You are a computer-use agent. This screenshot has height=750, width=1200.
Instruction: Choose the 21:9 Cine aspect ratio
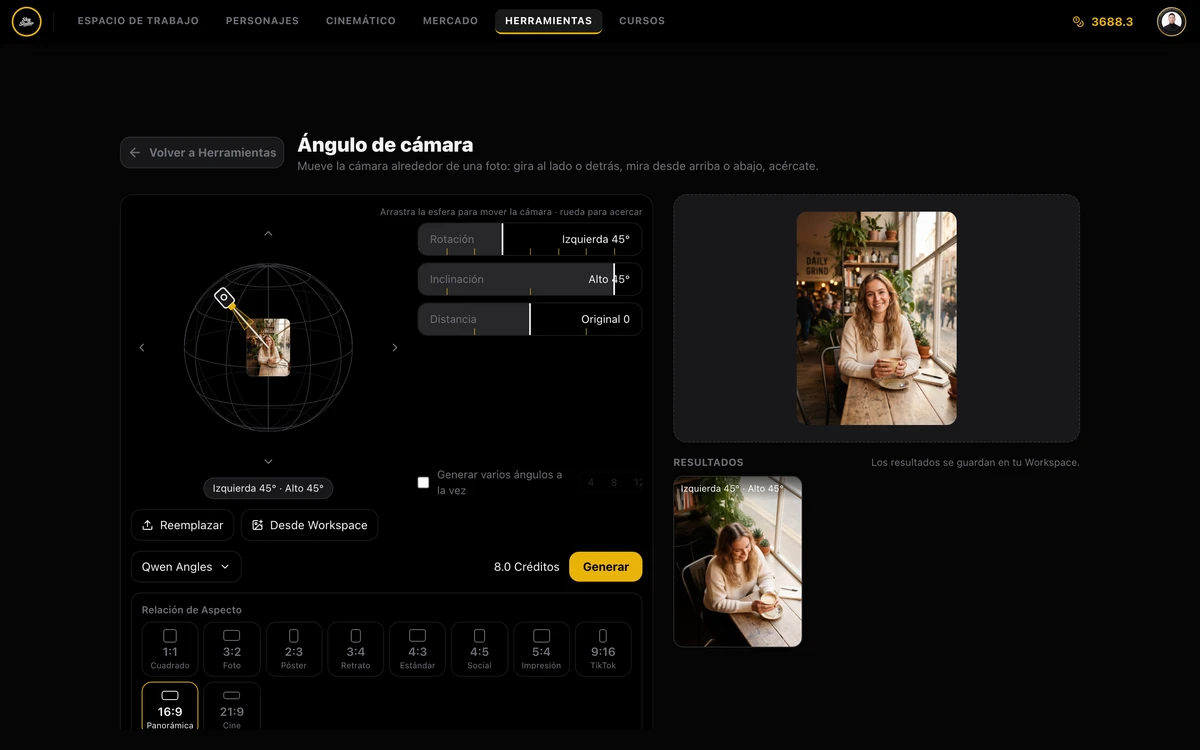pyautogui.click(x=232, y=707)
